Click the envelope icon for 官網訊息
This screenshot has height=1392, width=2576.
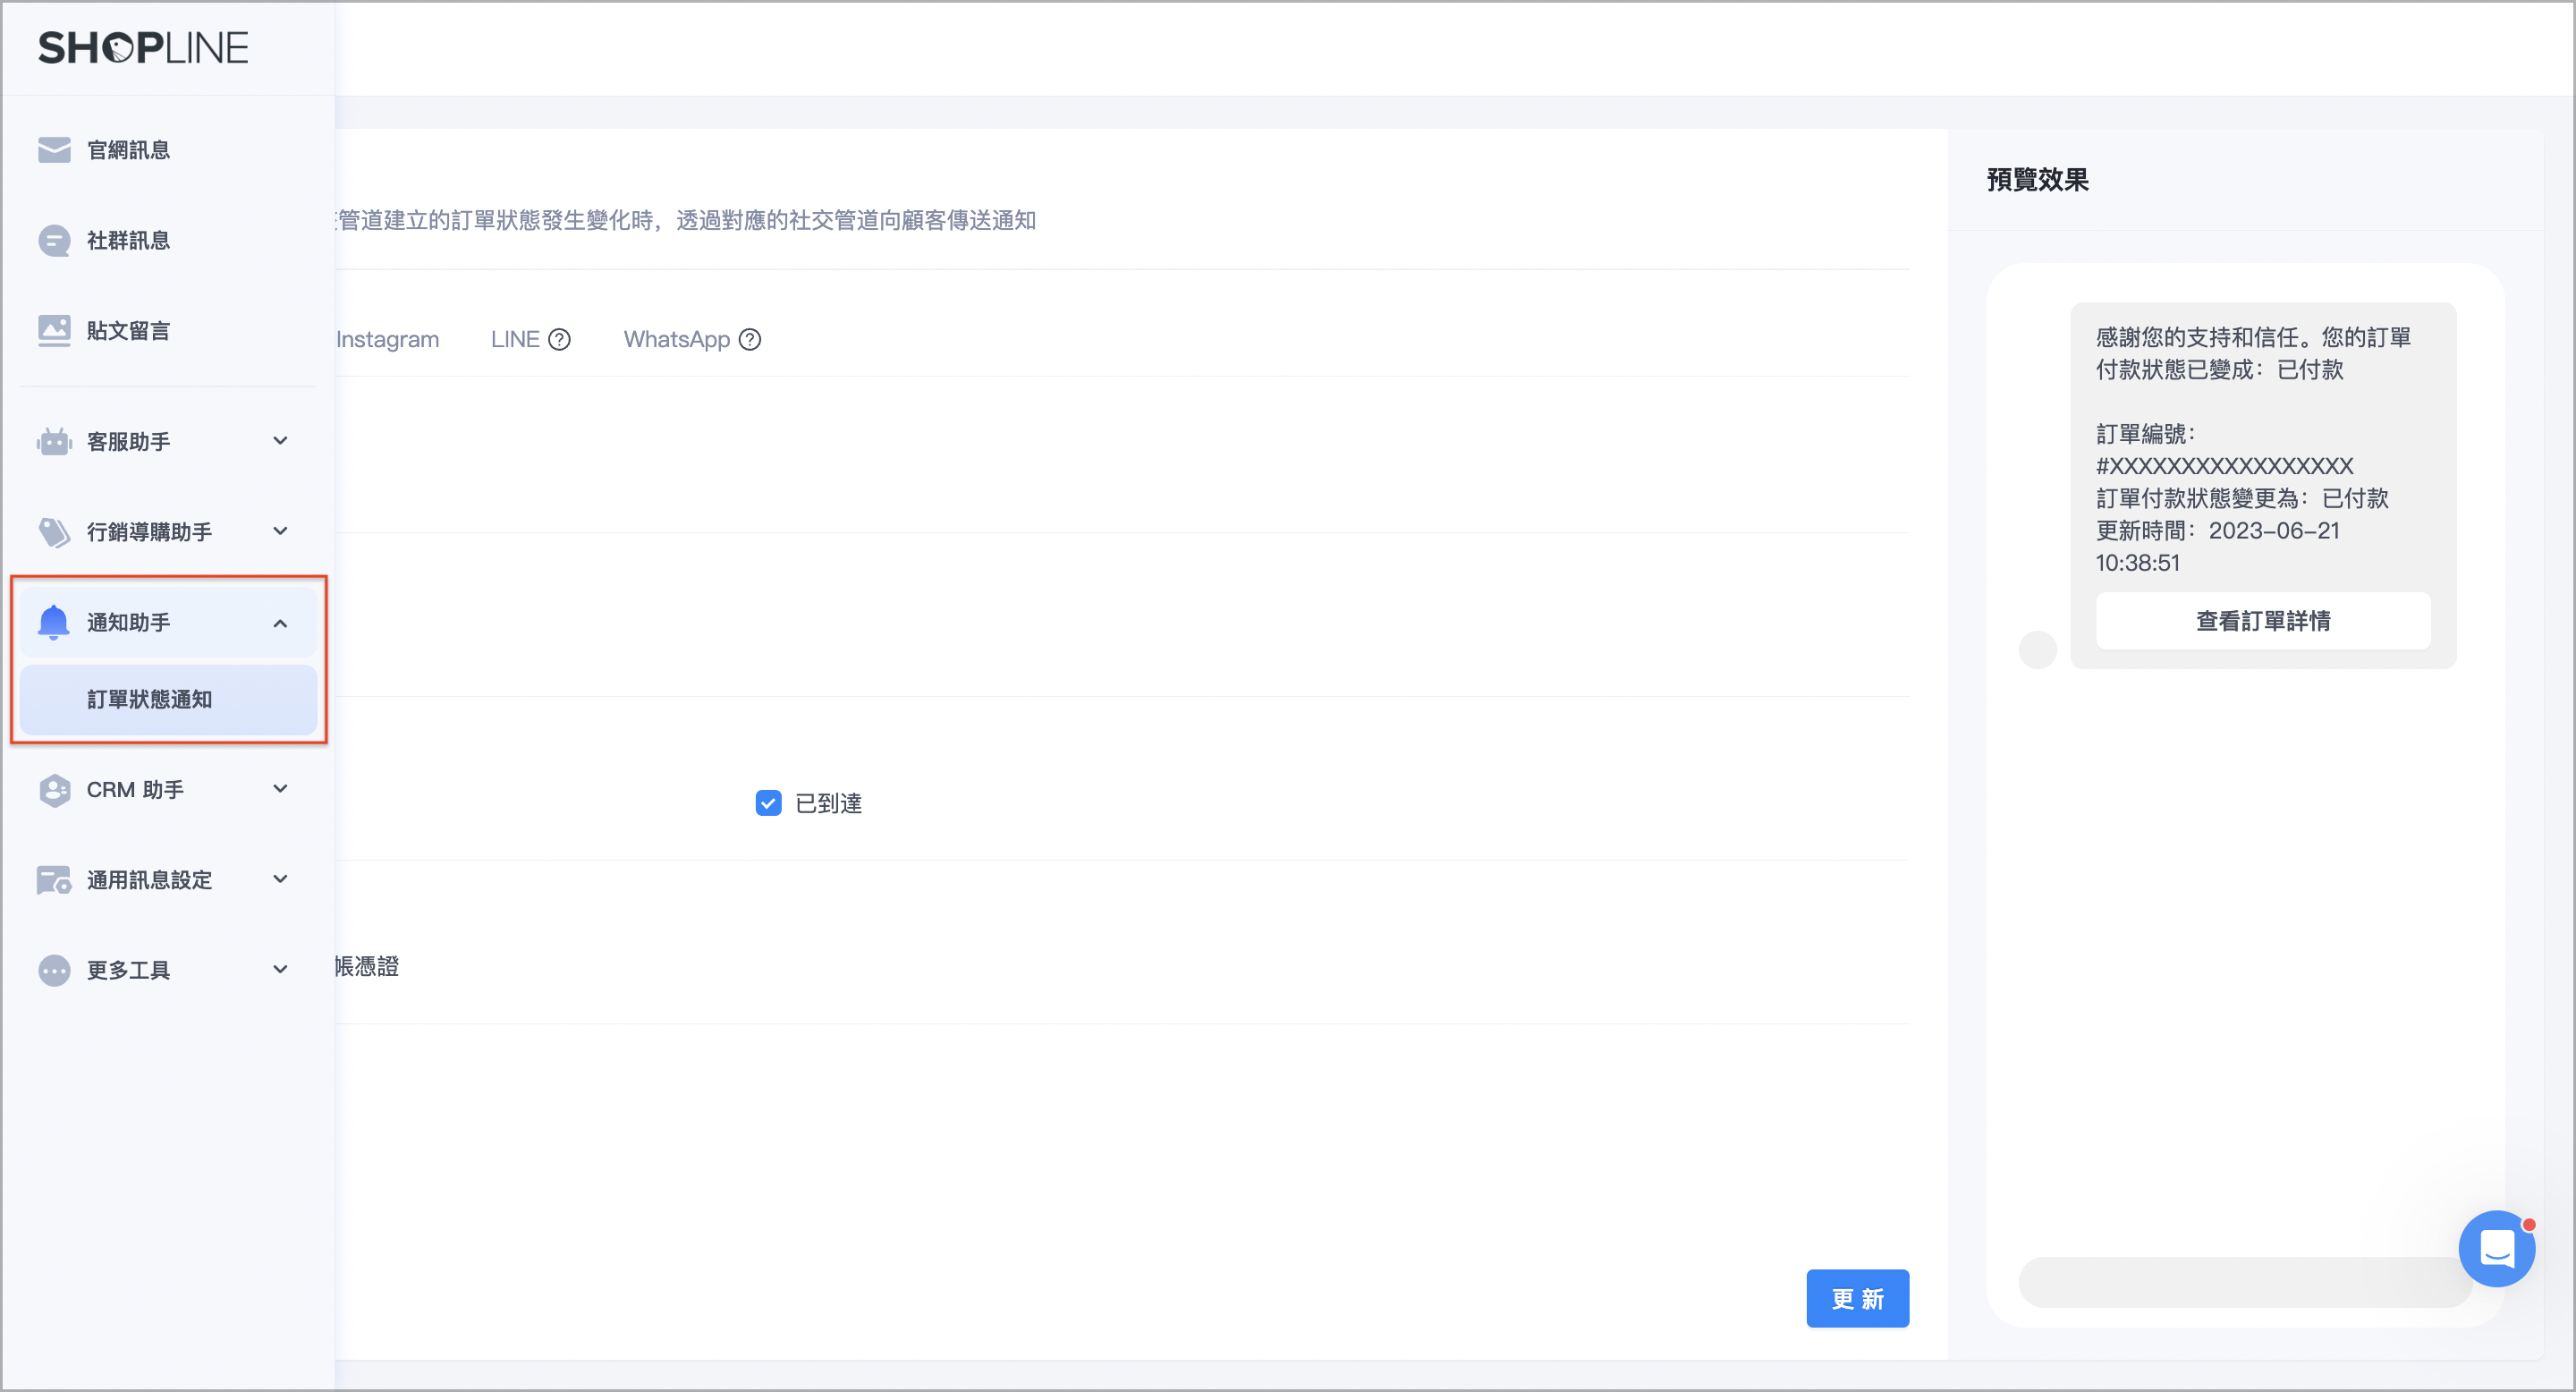54,150
